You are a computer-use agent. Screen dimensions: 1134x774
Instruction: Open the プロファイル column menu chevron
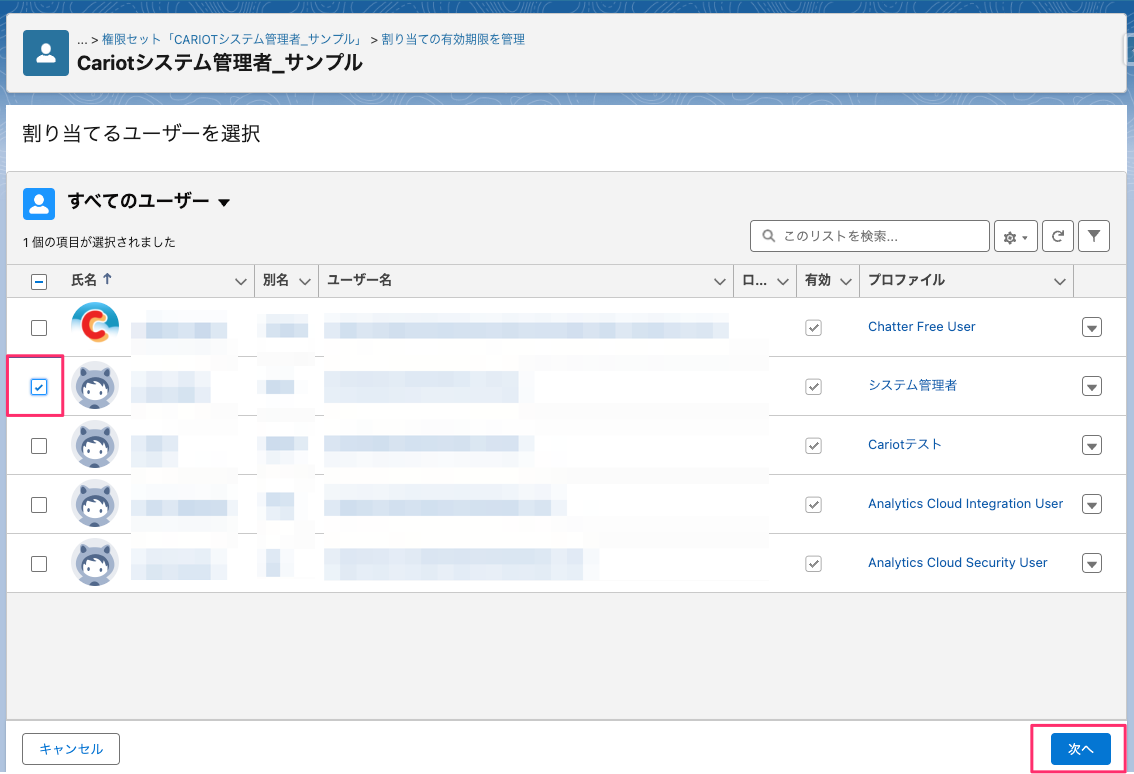coord(1060,281)
